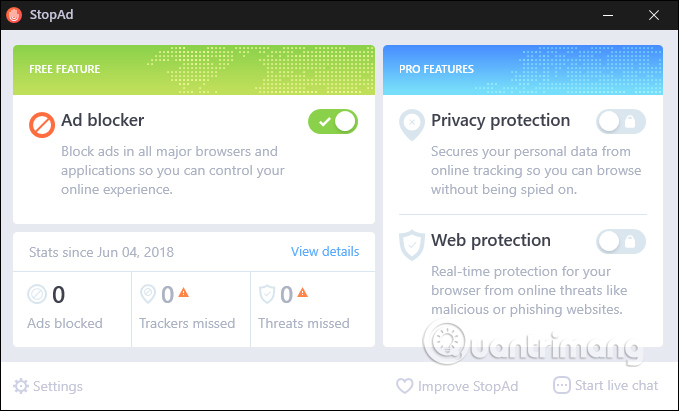Turn off the Ad blocker toggle

pos(333,122)
